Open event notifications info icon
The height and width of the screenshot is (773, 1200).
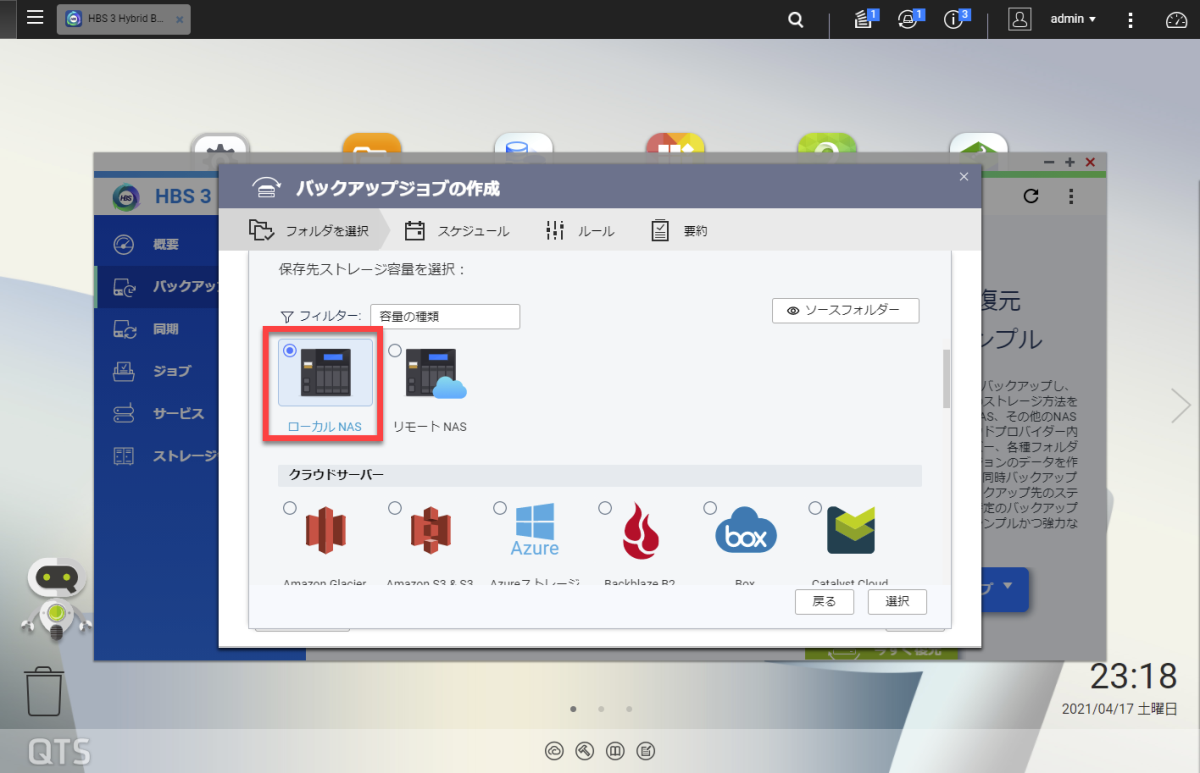tap(955, 19)
